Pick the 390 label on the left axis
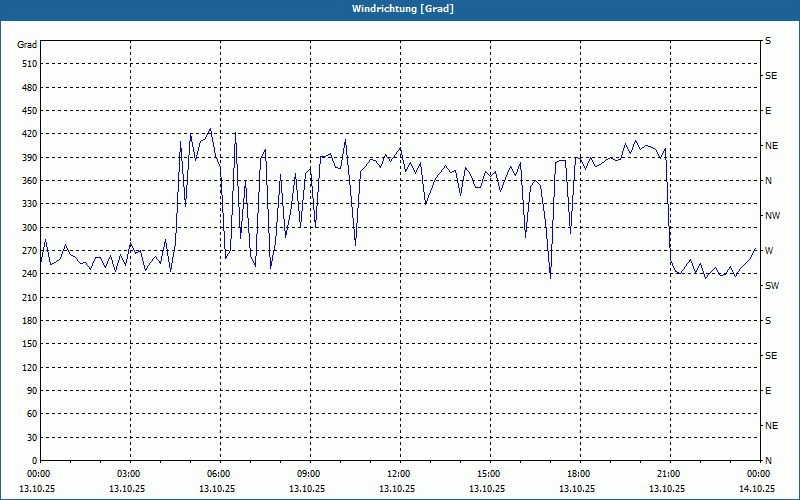Image resolution: width=800 pixels, height=500 pixels. [30, 158]
